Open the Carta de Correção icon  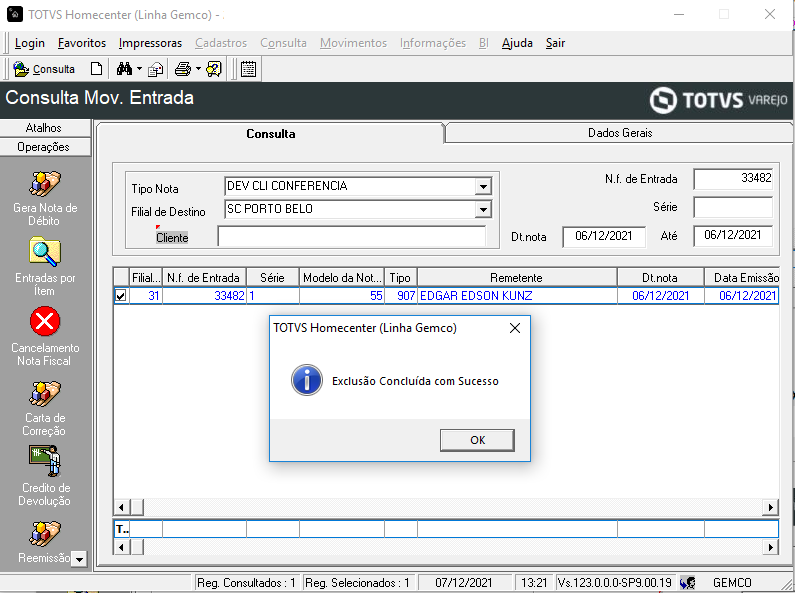45,394
